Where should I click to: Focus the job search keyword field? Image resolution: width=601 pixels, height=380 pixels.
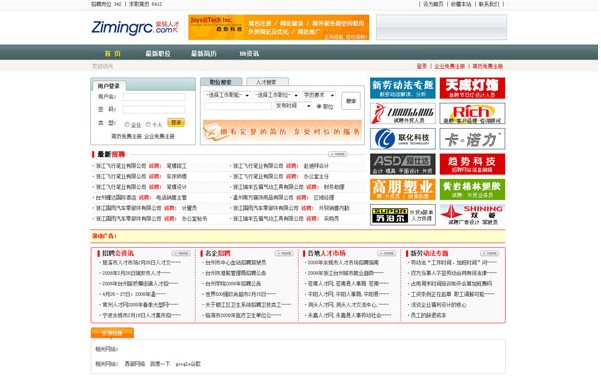(x=238, y=106)
